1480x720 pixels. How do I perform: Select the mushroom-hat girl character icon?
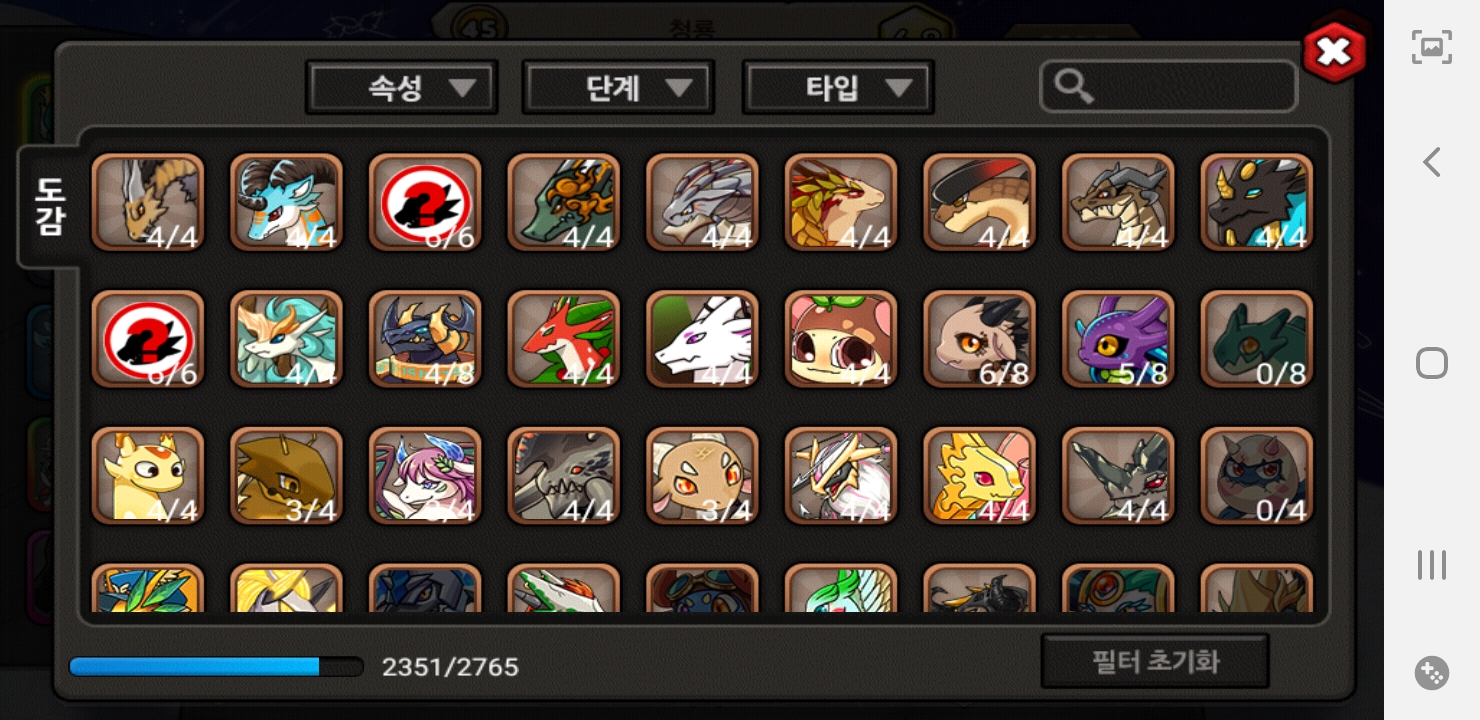click(x=841, y=339)
